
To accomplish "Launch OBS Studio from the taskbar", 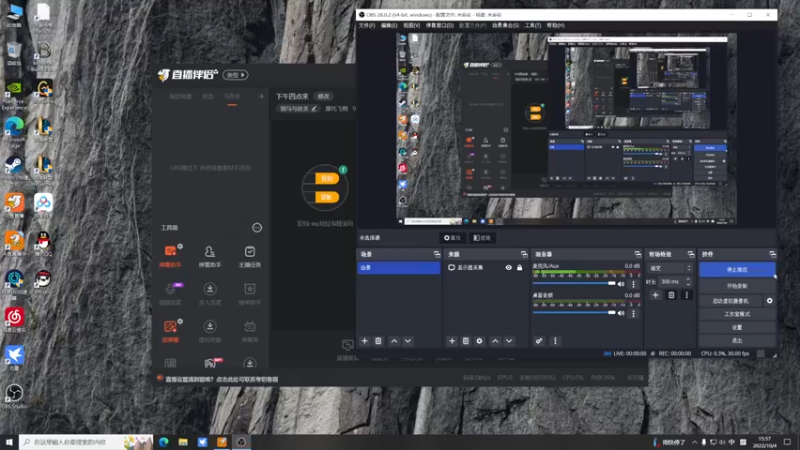I will coord(241,442).
